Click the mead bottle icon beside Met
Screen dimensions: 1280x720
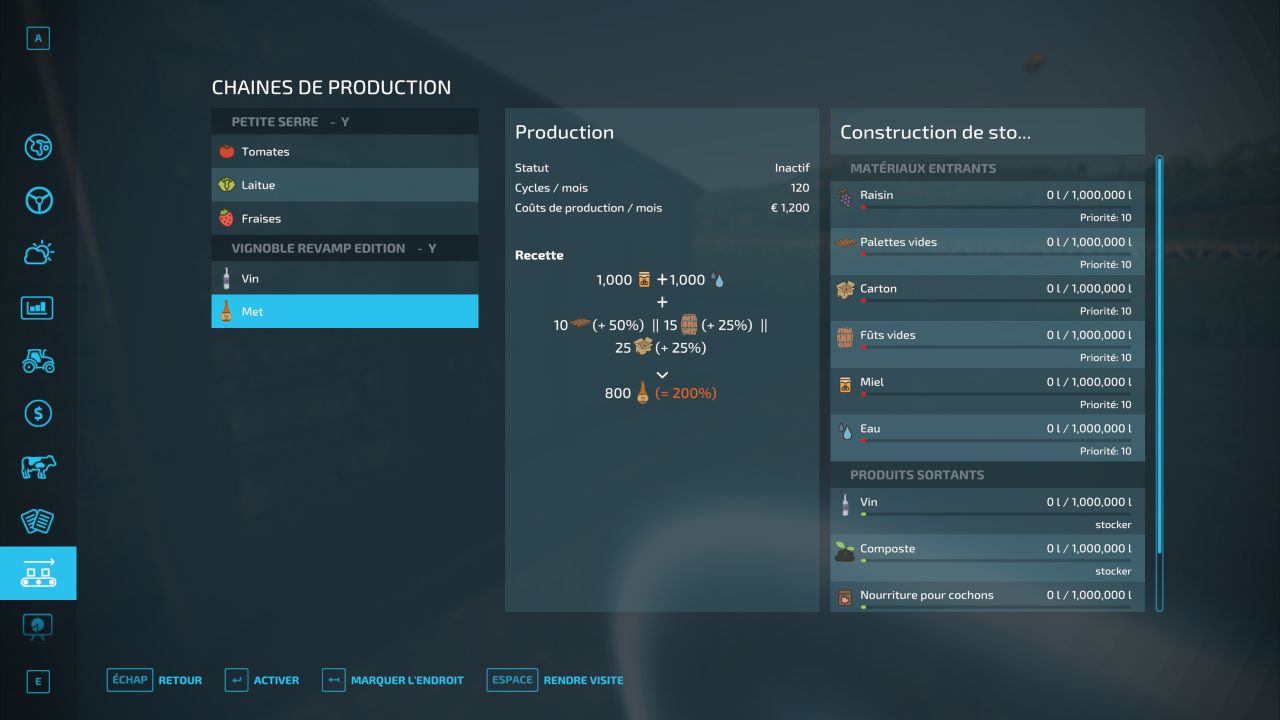click(x=226, y=311)
